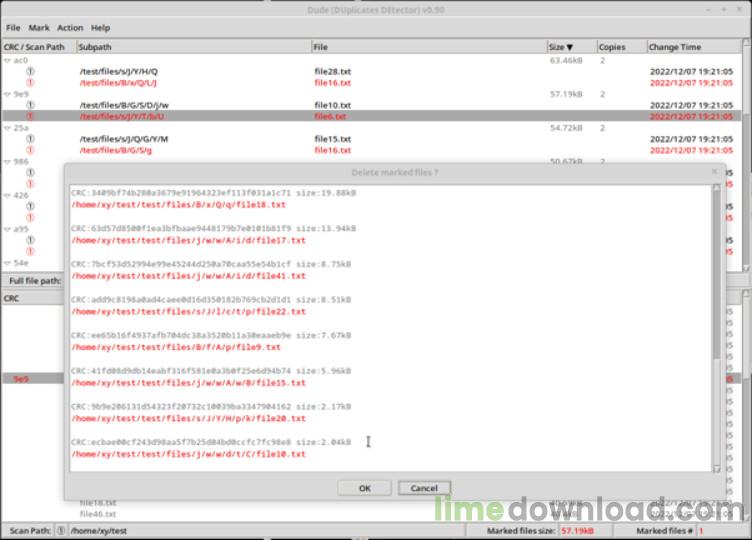Click the scan path icon on file10.txt row
This screenshot has height=540, width=752.
(30, 105)
